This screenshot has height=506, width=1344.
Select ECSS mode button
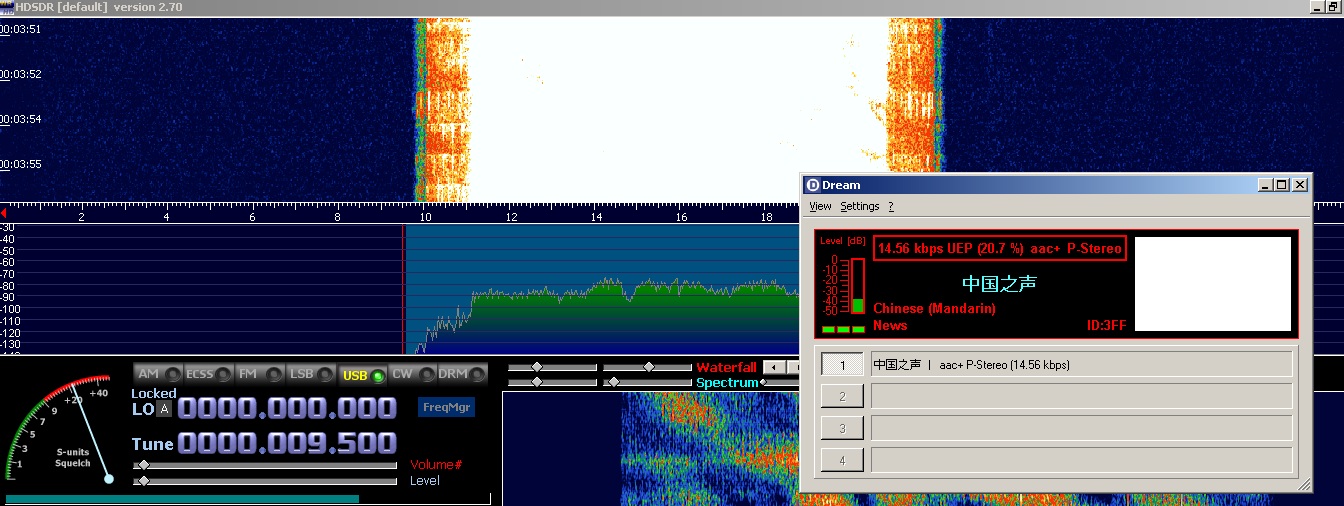(x=209, y=374)
